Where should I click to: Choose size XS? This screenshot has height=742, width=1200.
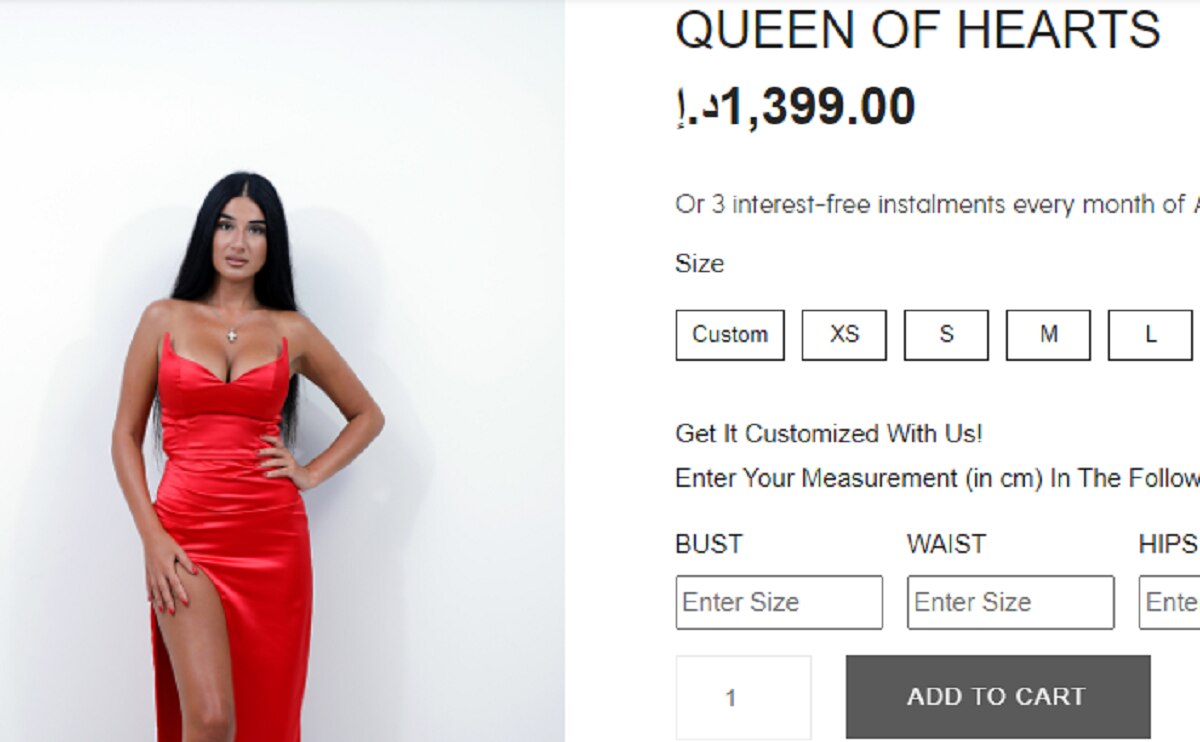coord(844,335)
